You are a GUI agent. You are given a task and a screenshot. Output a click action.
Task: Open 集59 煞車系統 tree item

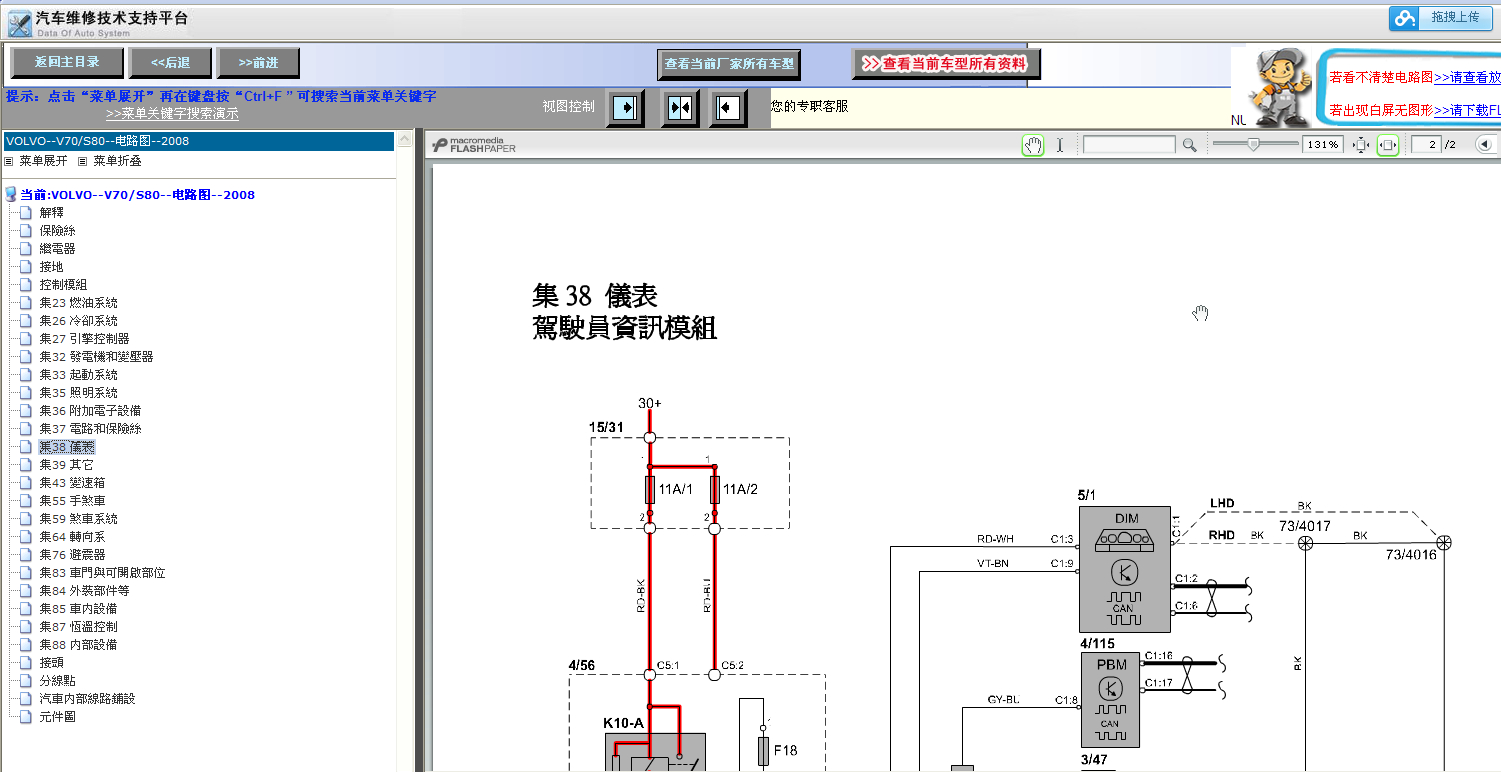pos(79,519)
